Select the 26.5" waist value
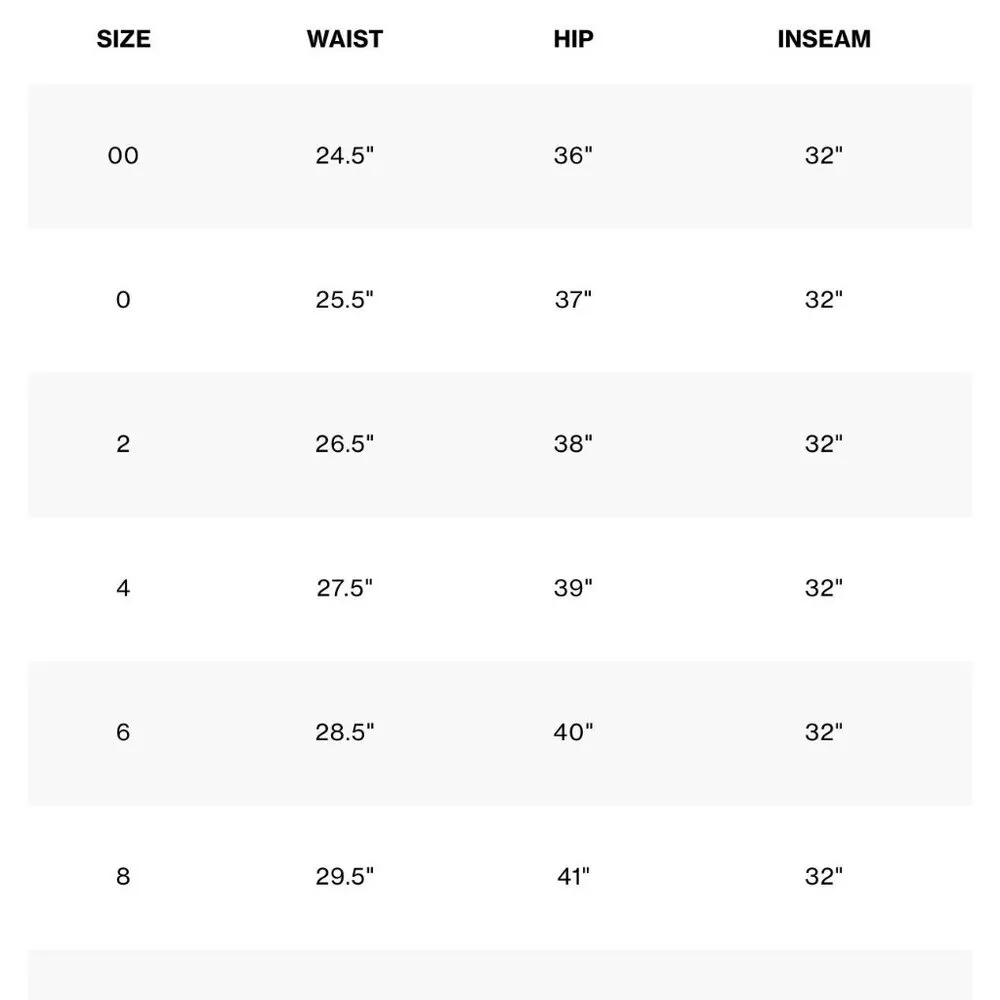 tap(345, 444)
